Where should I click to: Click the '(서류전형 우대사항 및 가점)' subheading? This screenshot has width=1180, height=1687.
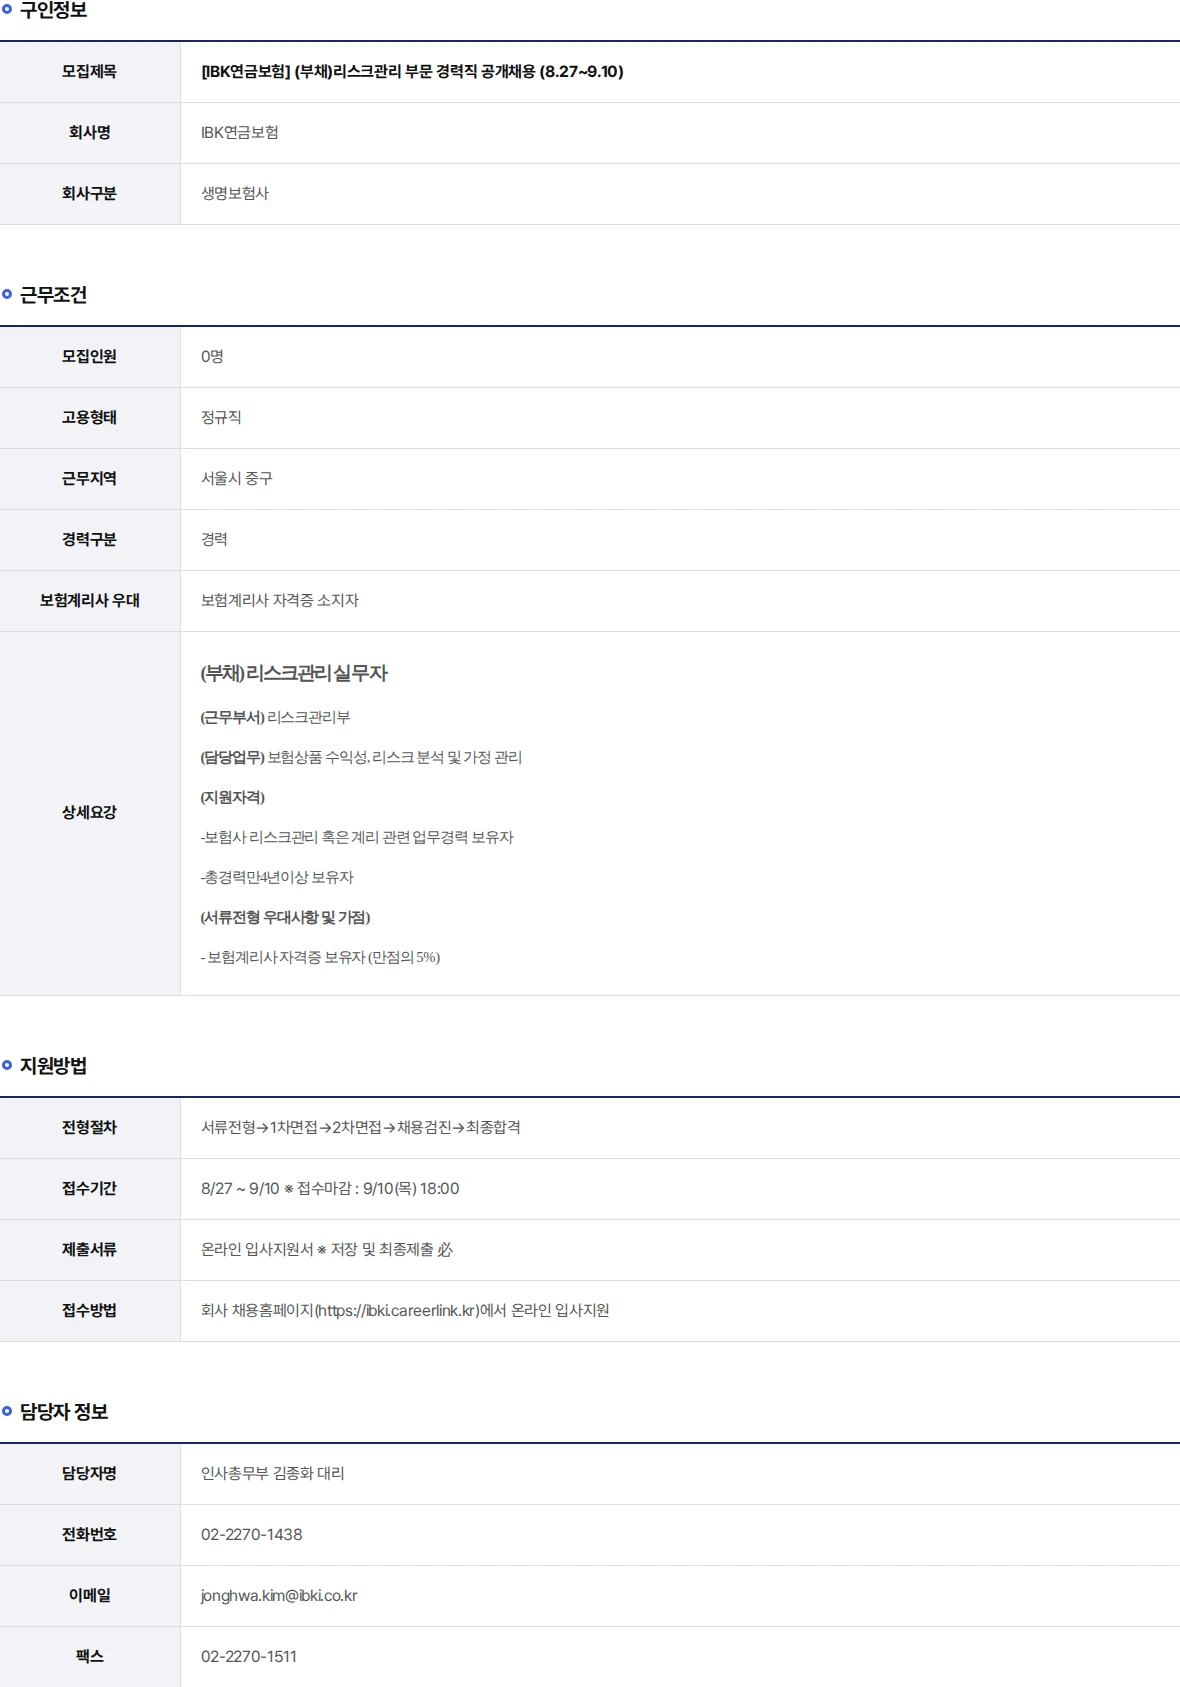(286, 918)
